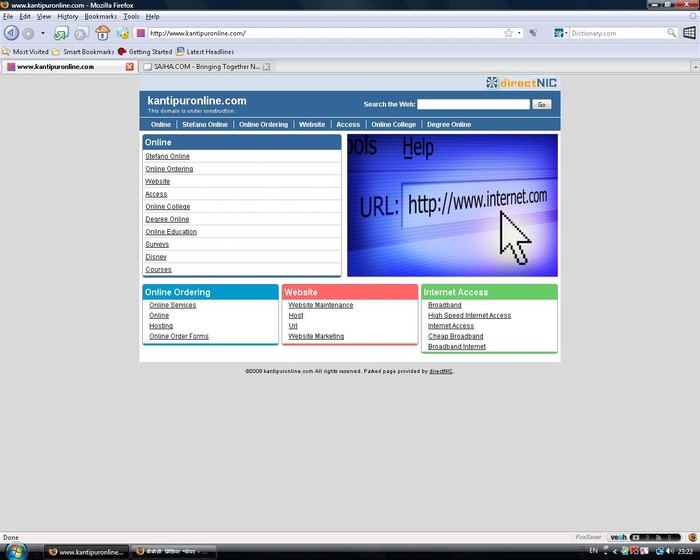
Task: Expand the address bar URL history dropdown
Action: 520,33
